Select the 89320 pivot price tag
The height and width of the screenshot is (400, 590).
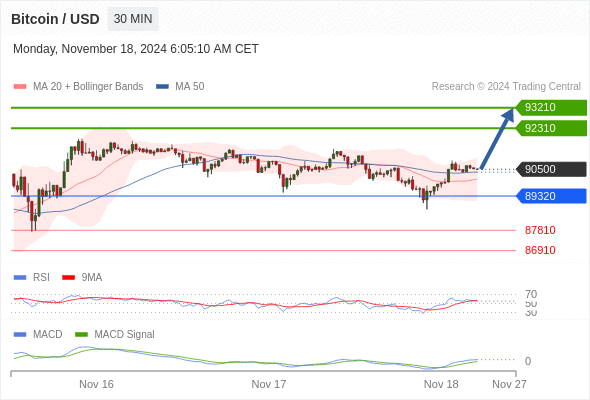(x=551, y=196)
